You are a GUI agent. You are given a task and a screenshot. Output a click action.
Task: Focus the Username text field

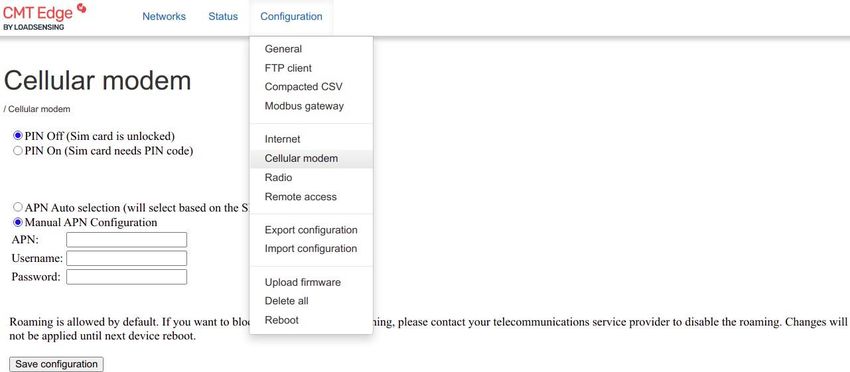coord(126,258)
